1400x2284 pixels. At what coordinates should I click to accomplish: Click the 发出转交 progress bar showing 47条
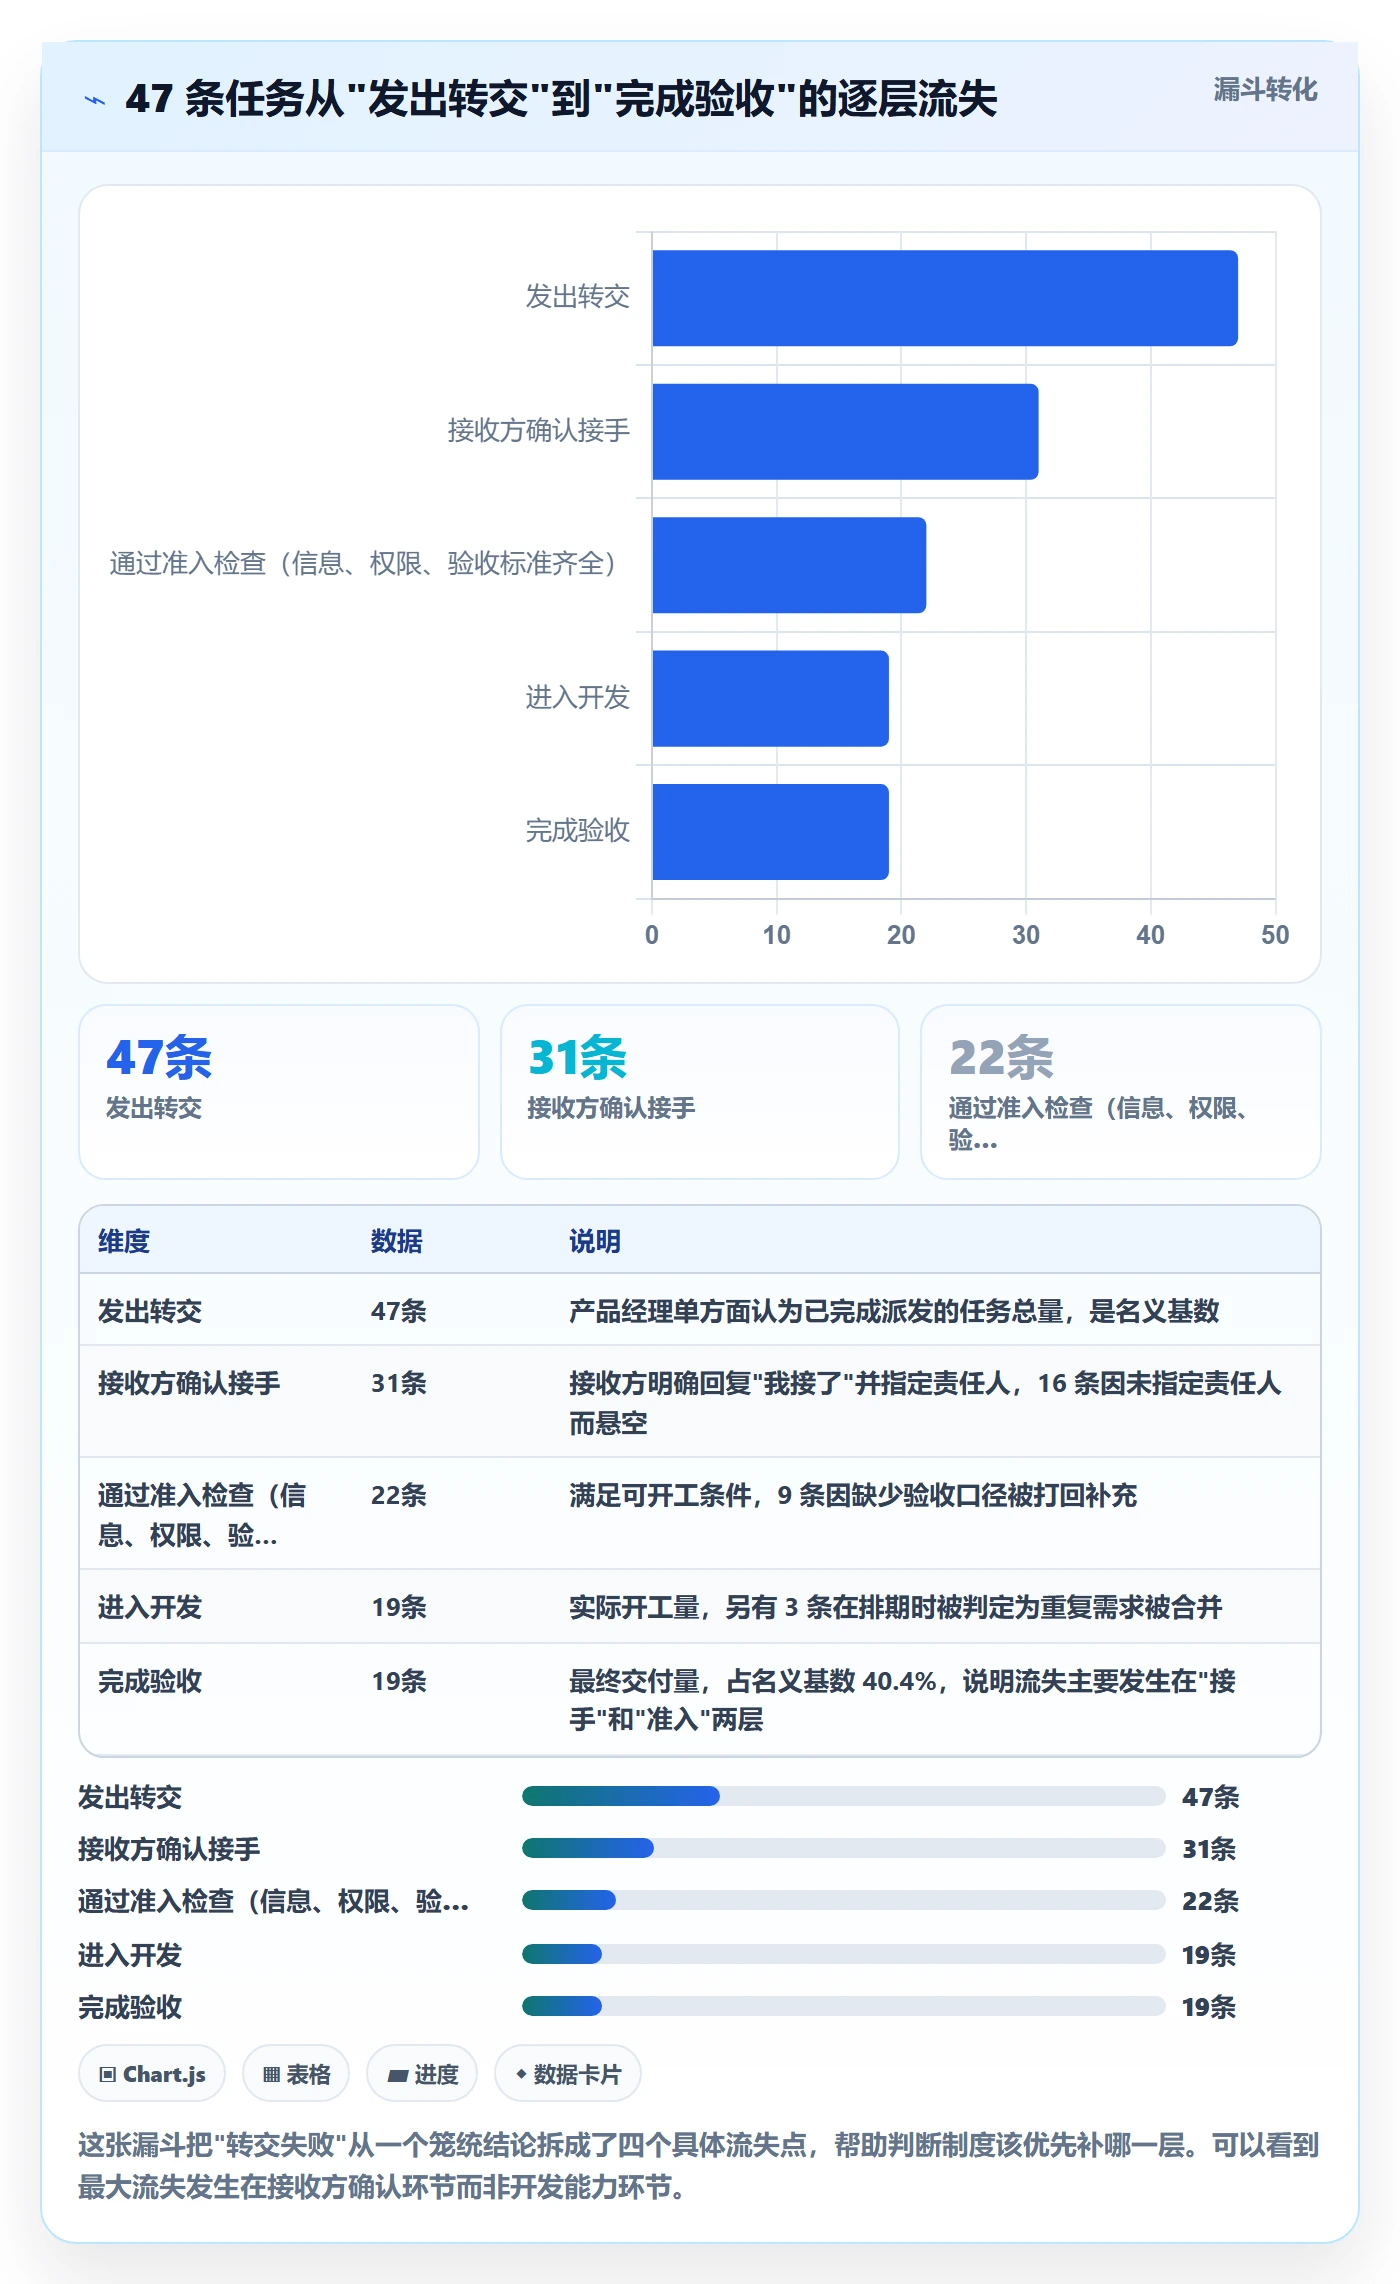(844, 1796)
